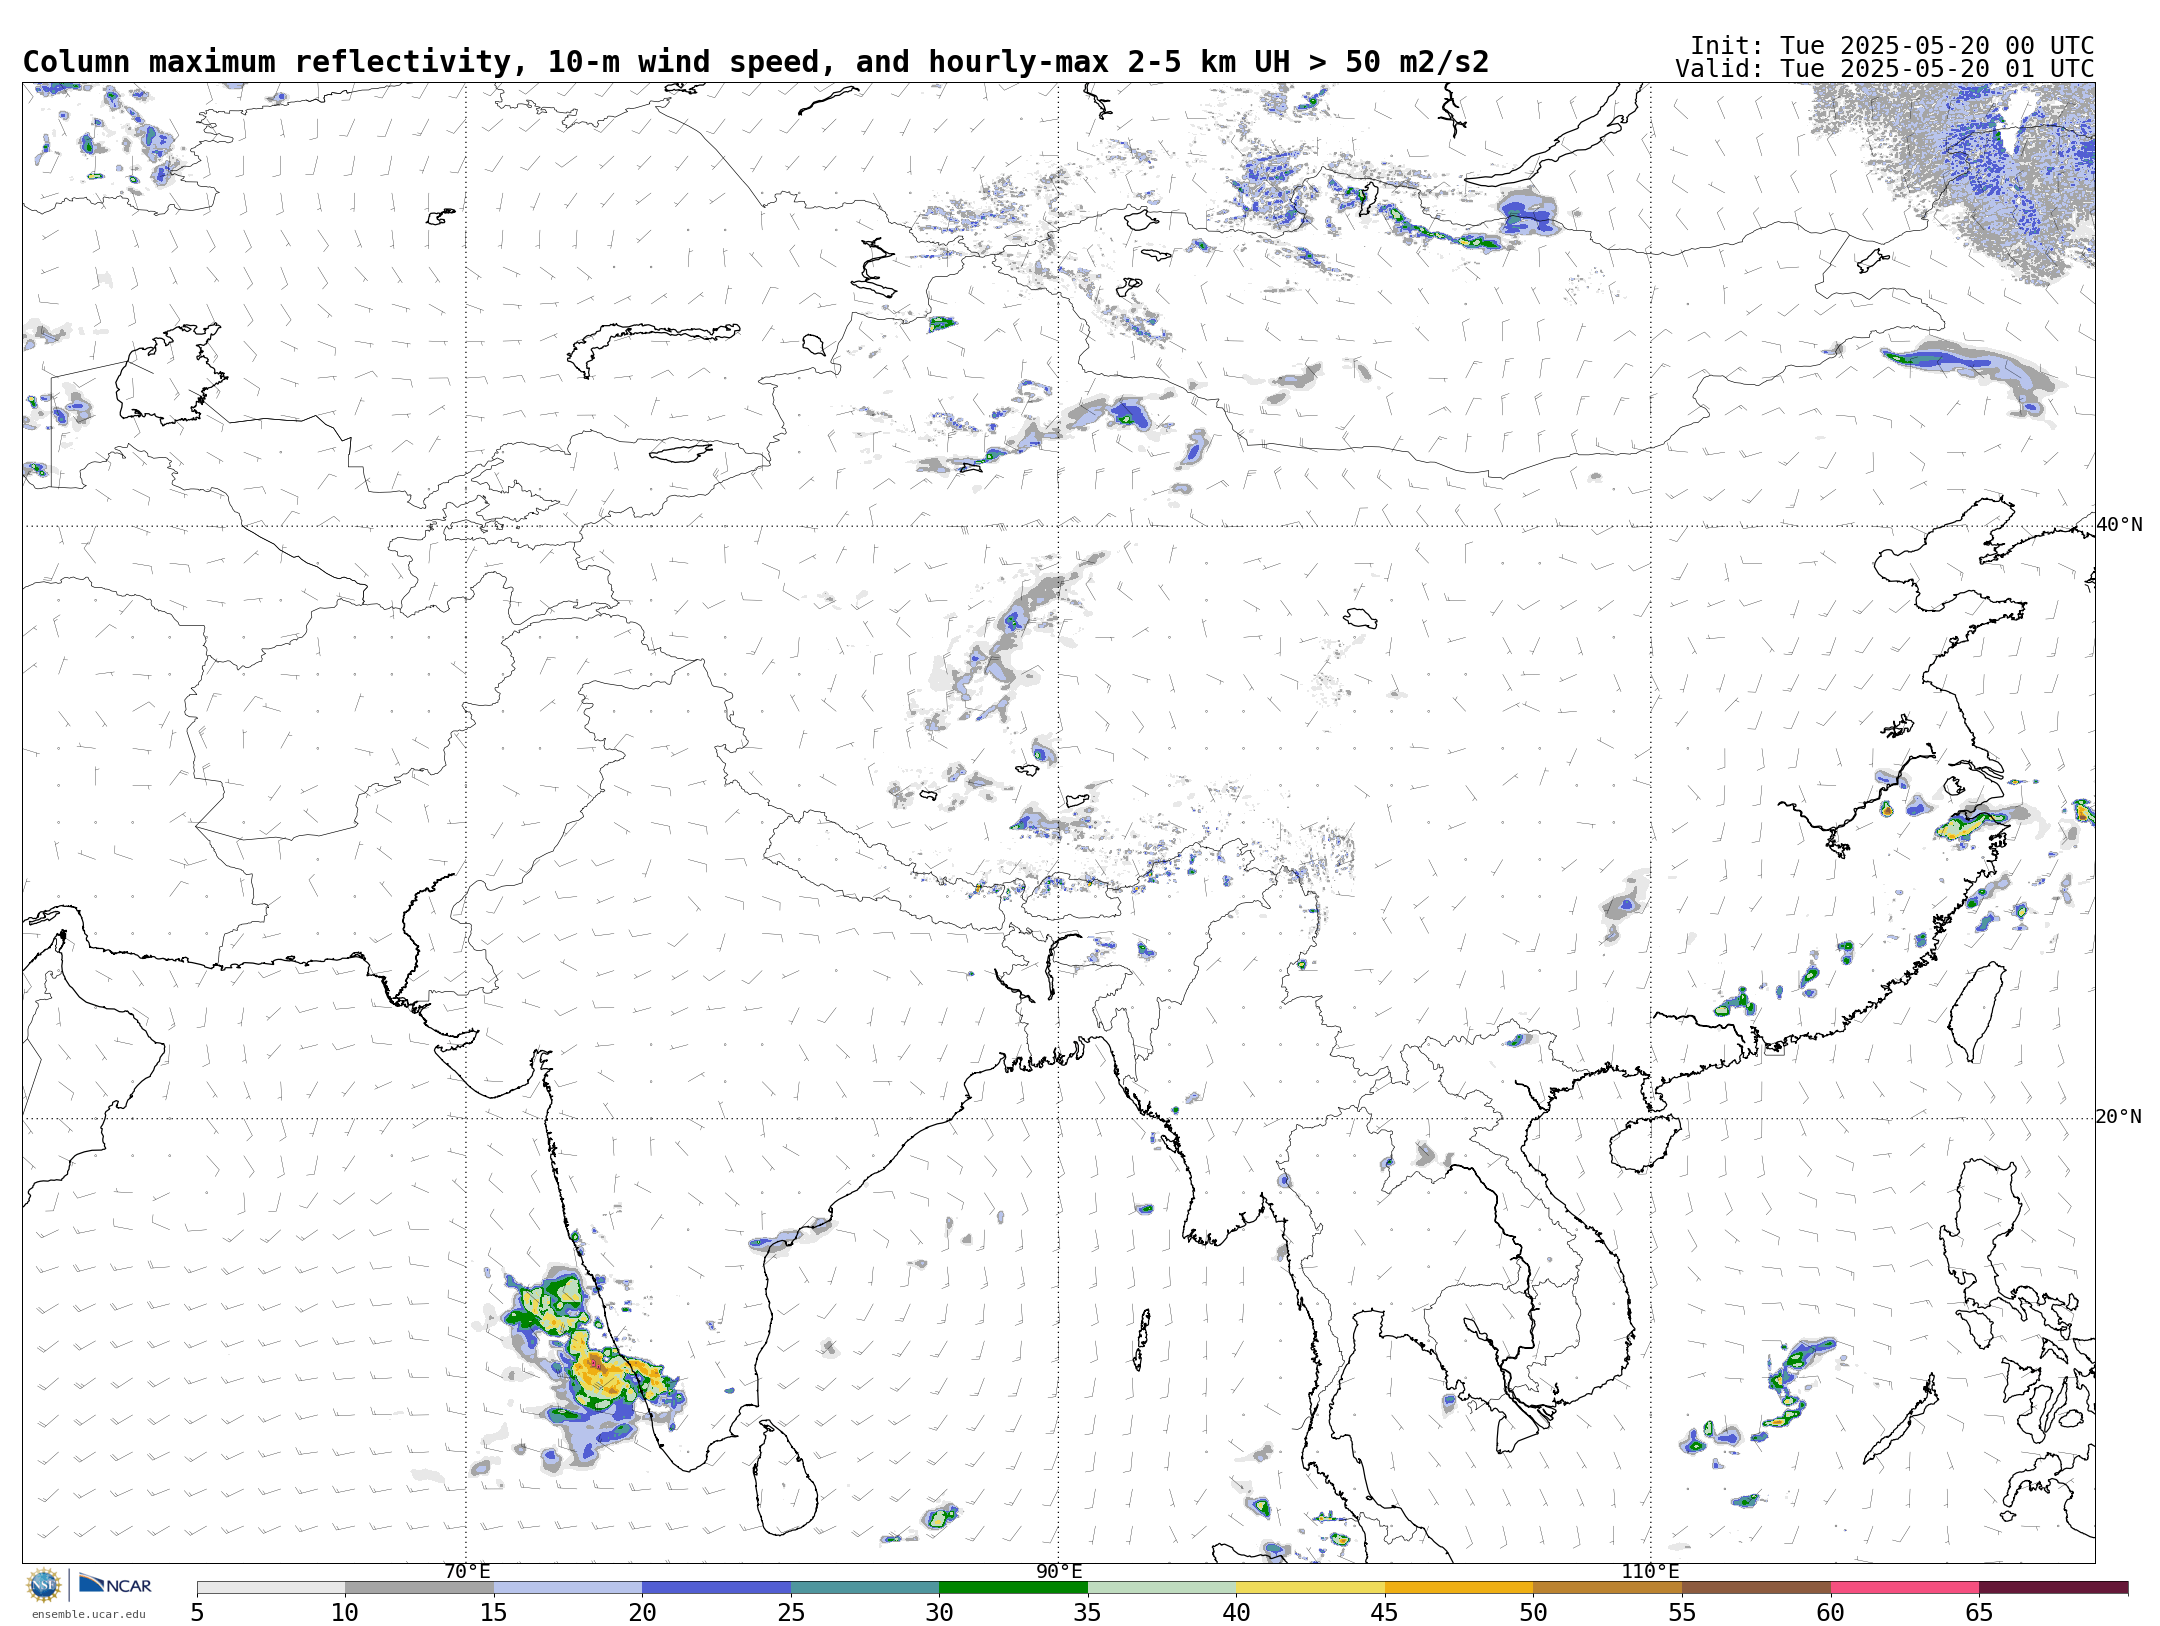Open the ensemble.ucar.edu text link

point(88,1614)
